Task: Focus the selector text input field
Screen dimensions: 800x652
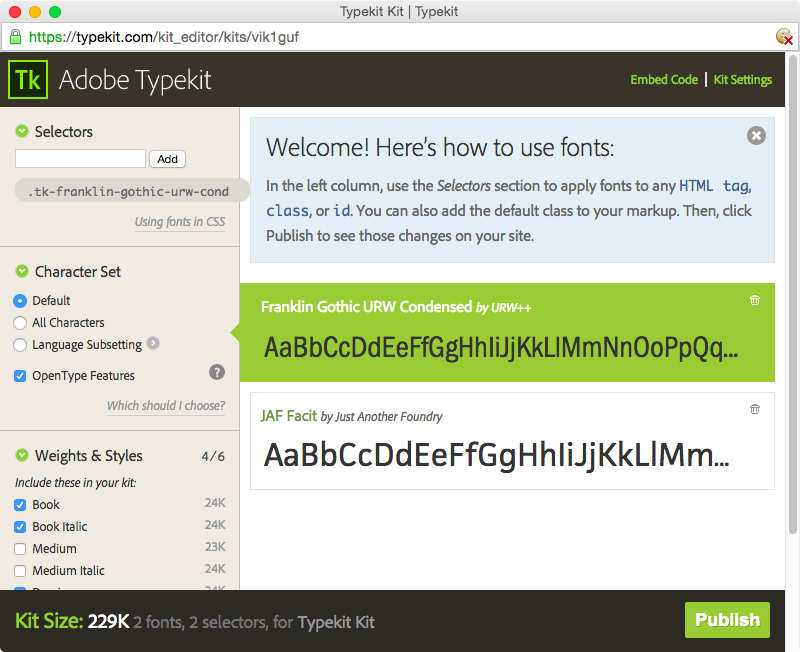Action: point(81,159)
